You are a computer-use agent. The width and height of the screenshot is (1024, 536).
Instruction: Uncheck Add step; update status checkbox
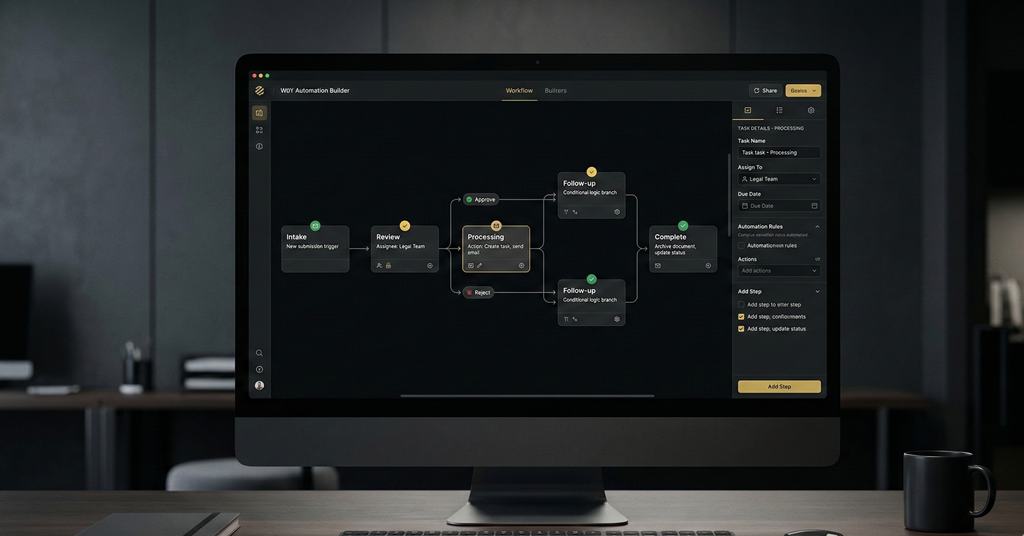pyautogui.click(x=741, y=329)
